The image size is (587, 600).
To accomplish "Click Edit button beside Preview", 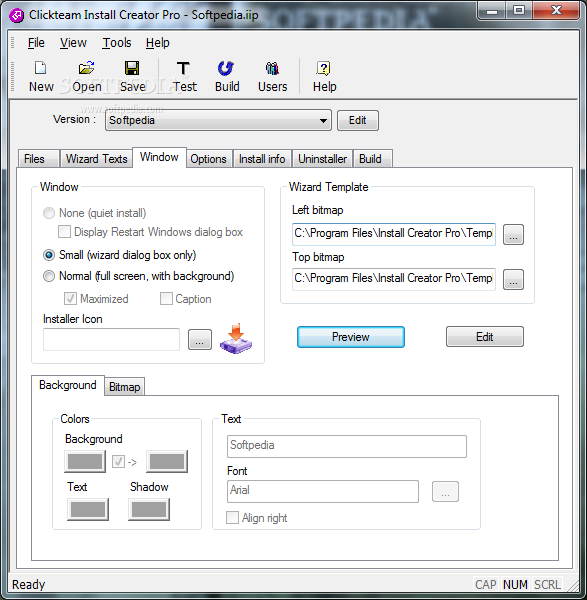I will point(484,337).
